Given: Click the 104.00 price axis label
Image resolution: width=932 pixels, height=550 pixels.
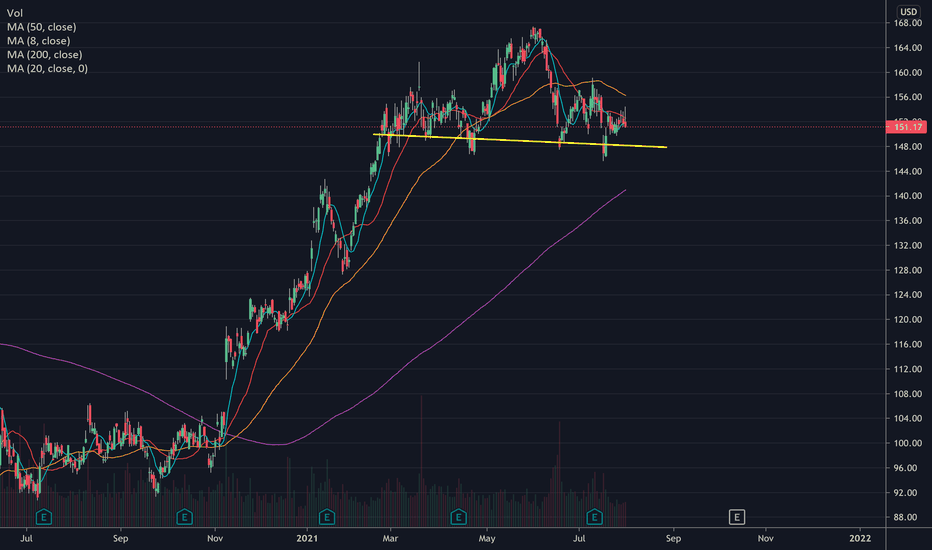Looking at the screenshot, I should point(908,418).
